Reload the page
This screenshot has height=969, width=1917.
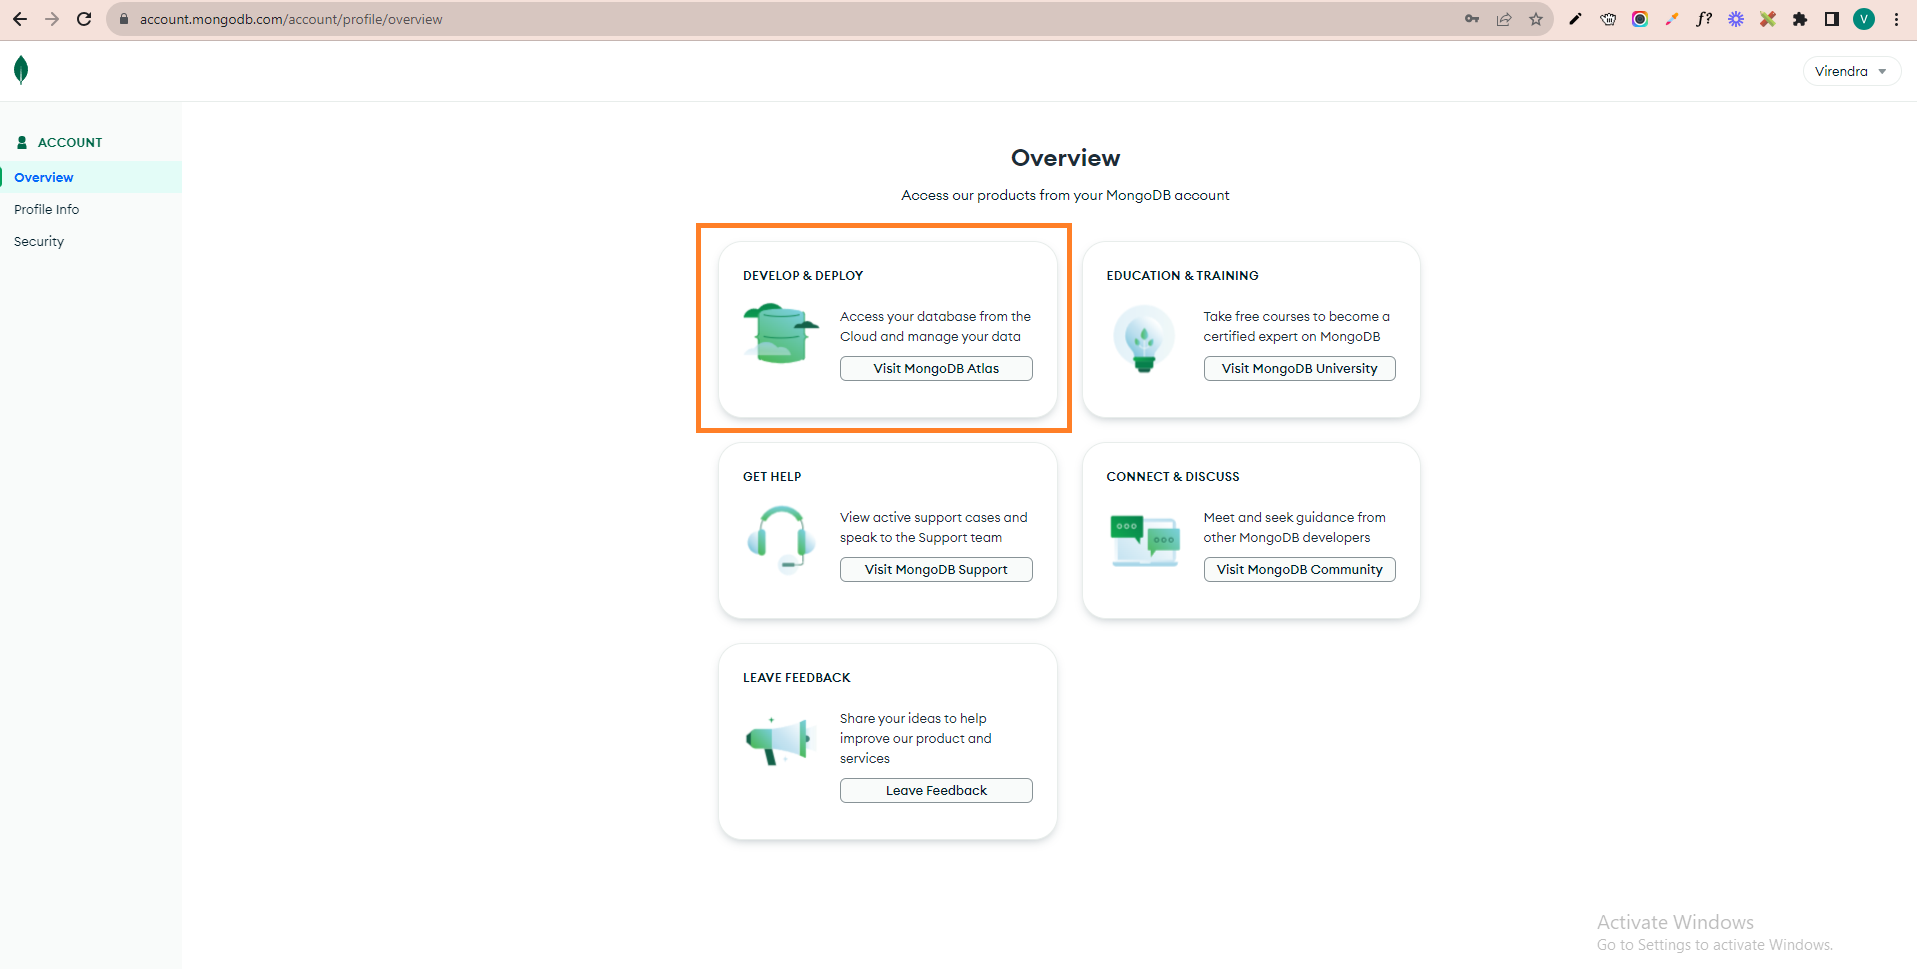[84, 19]
